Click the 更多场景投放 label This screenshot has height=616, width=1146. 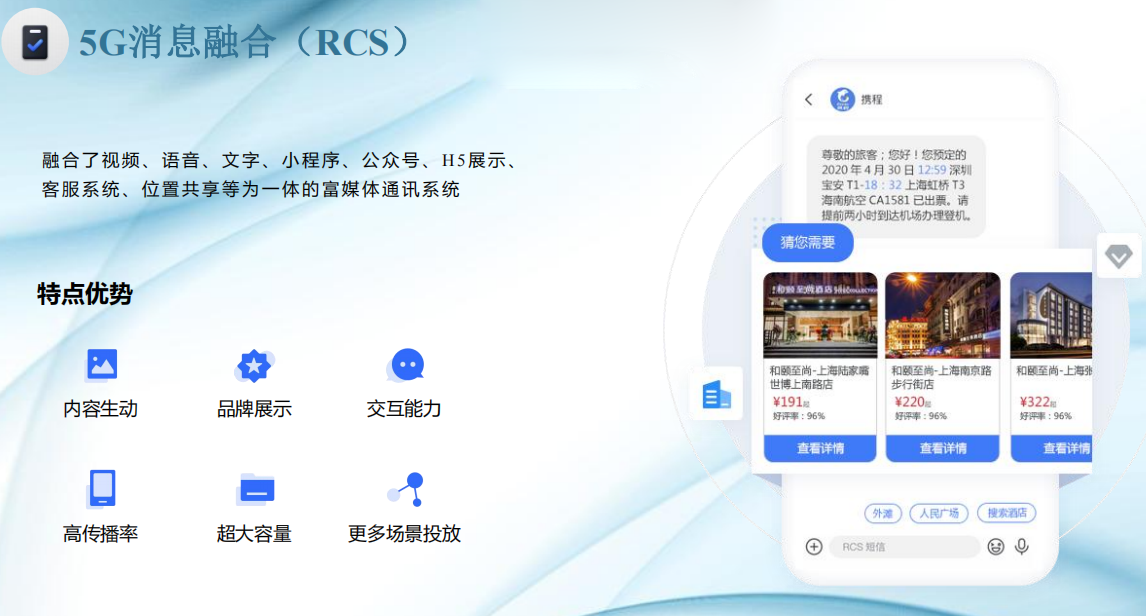coord(404,533)
